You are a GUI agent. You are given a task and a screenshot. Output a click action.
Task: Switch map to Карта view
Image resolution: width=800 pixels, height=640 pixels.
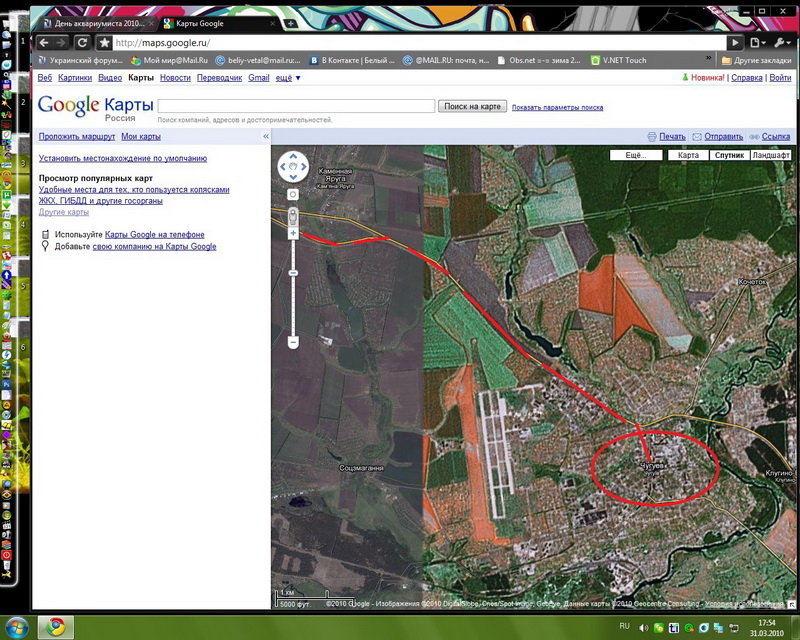[688, 156]
